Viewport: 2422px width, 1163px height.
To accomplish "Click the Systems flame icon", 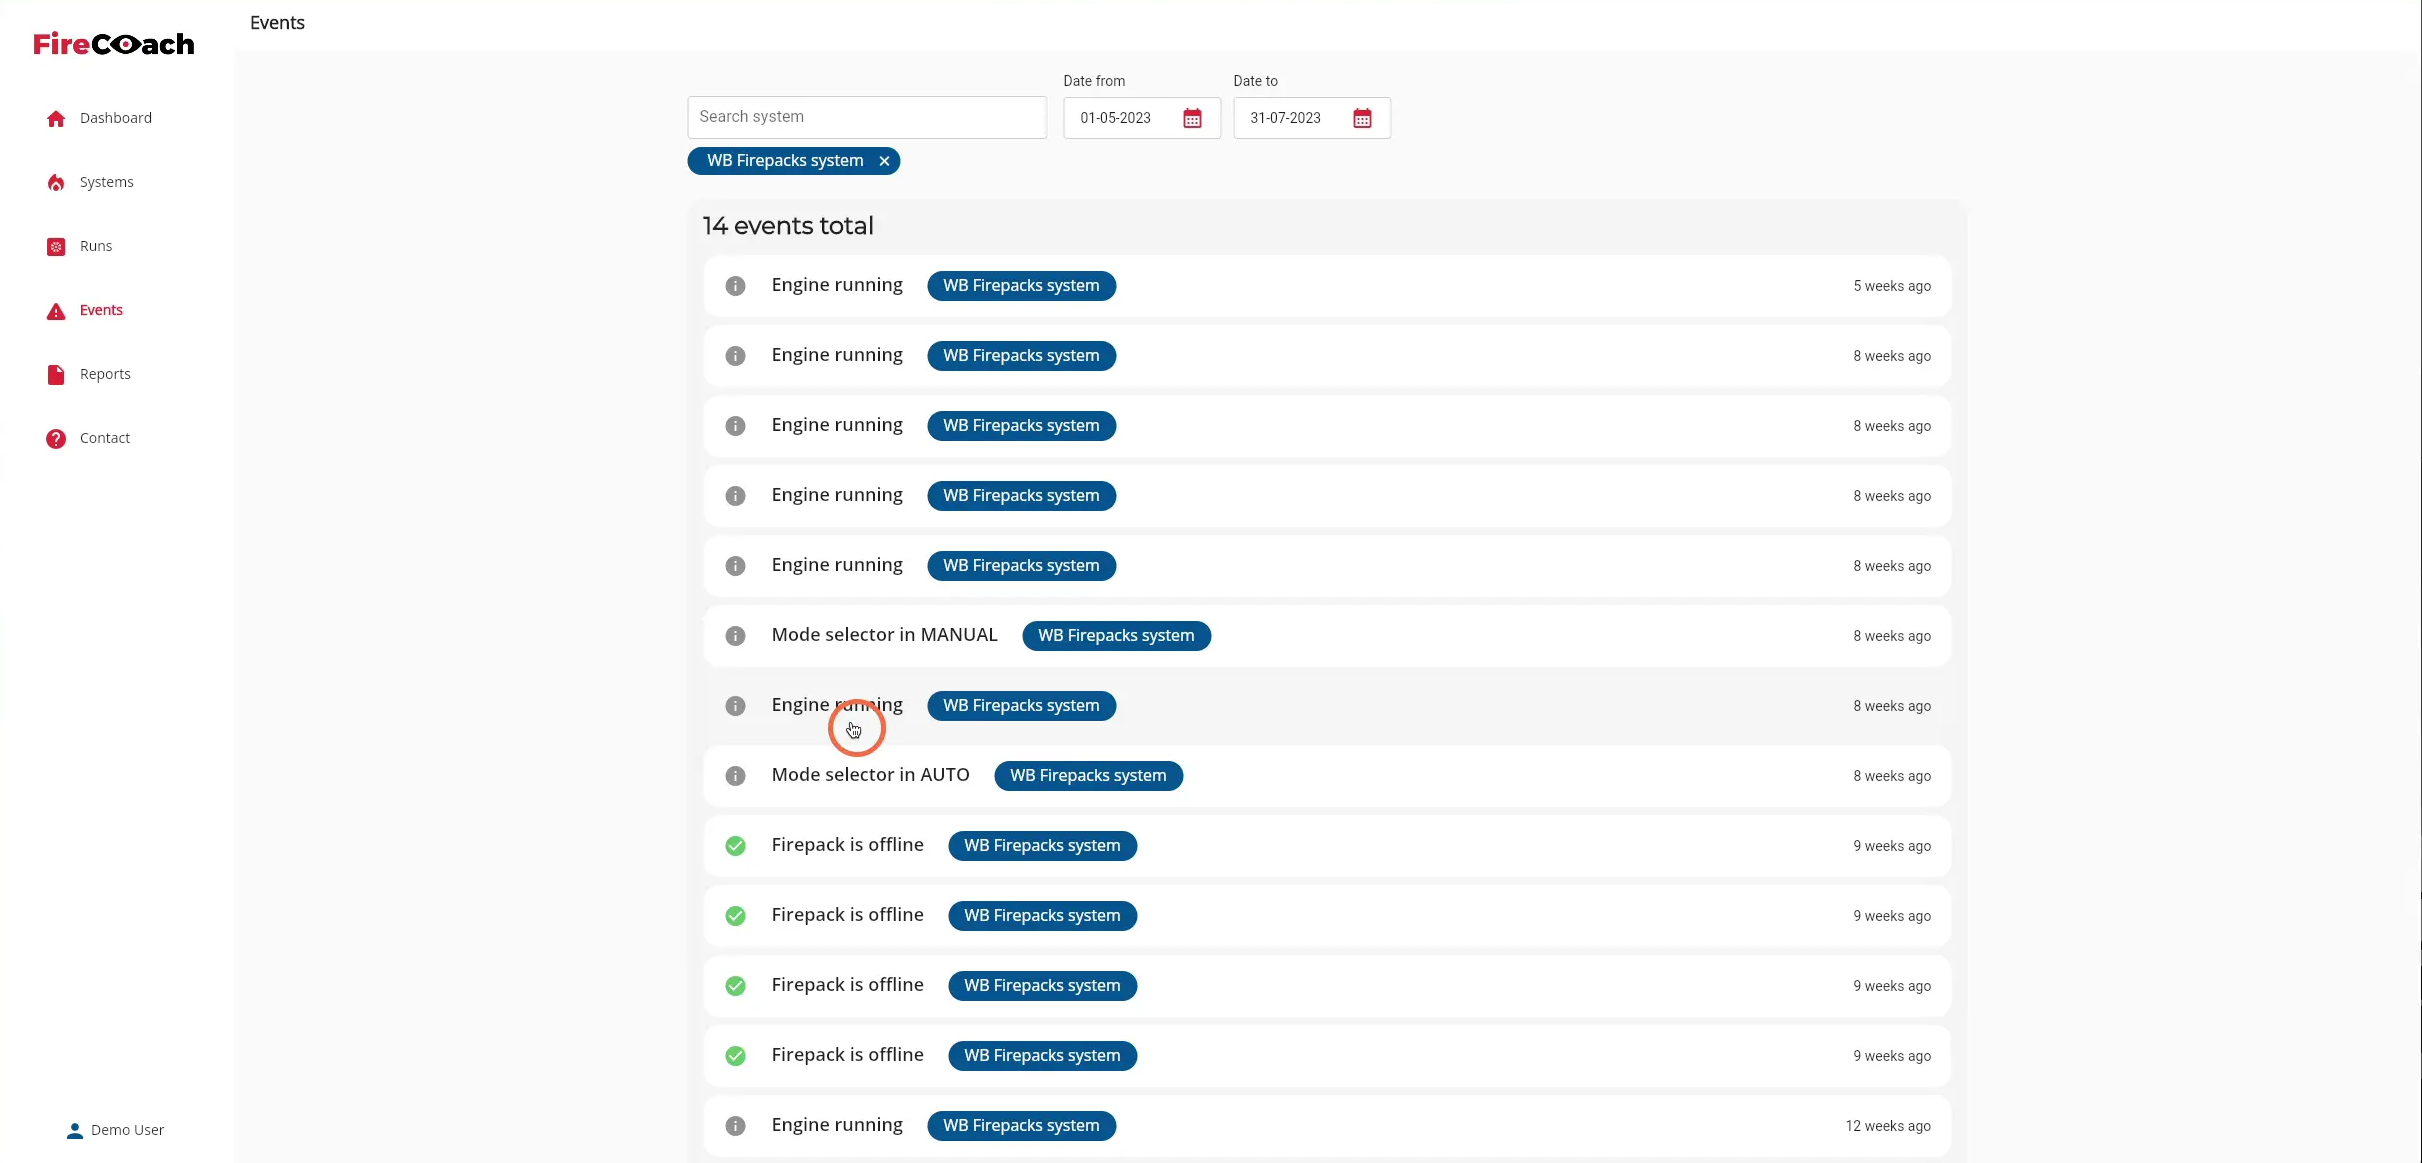I will [x=56, y=182].
